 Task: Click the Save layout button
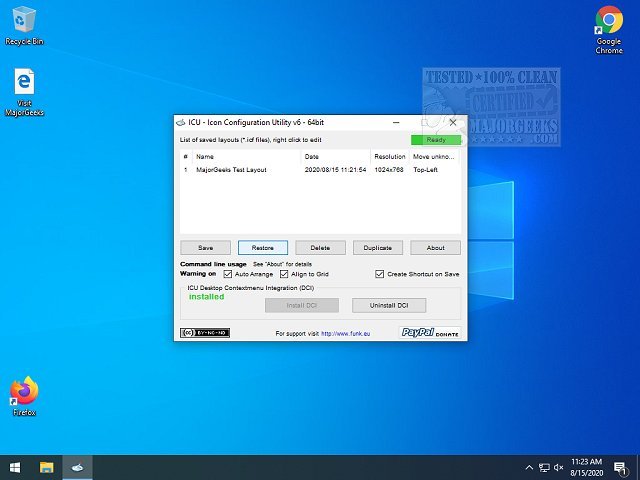[205, 248]
